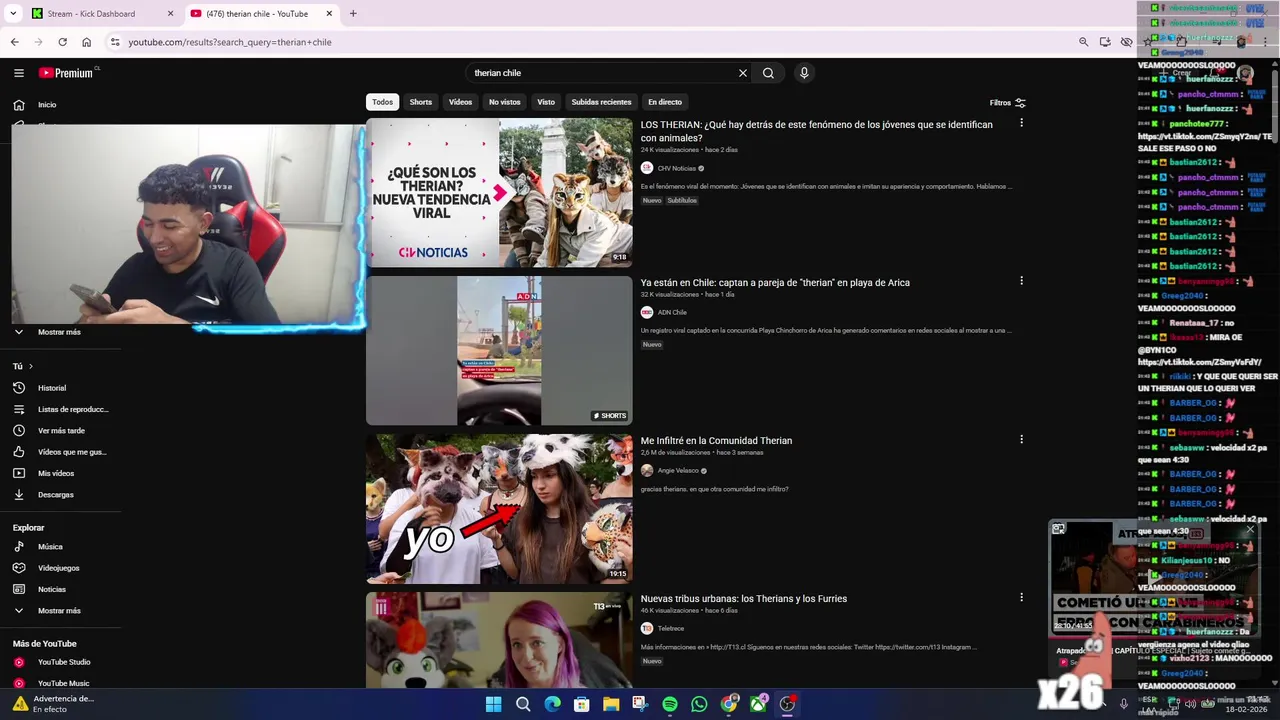Select the En directo filter chip
Screen dimensions: 1280x720
tap(665, 102)
